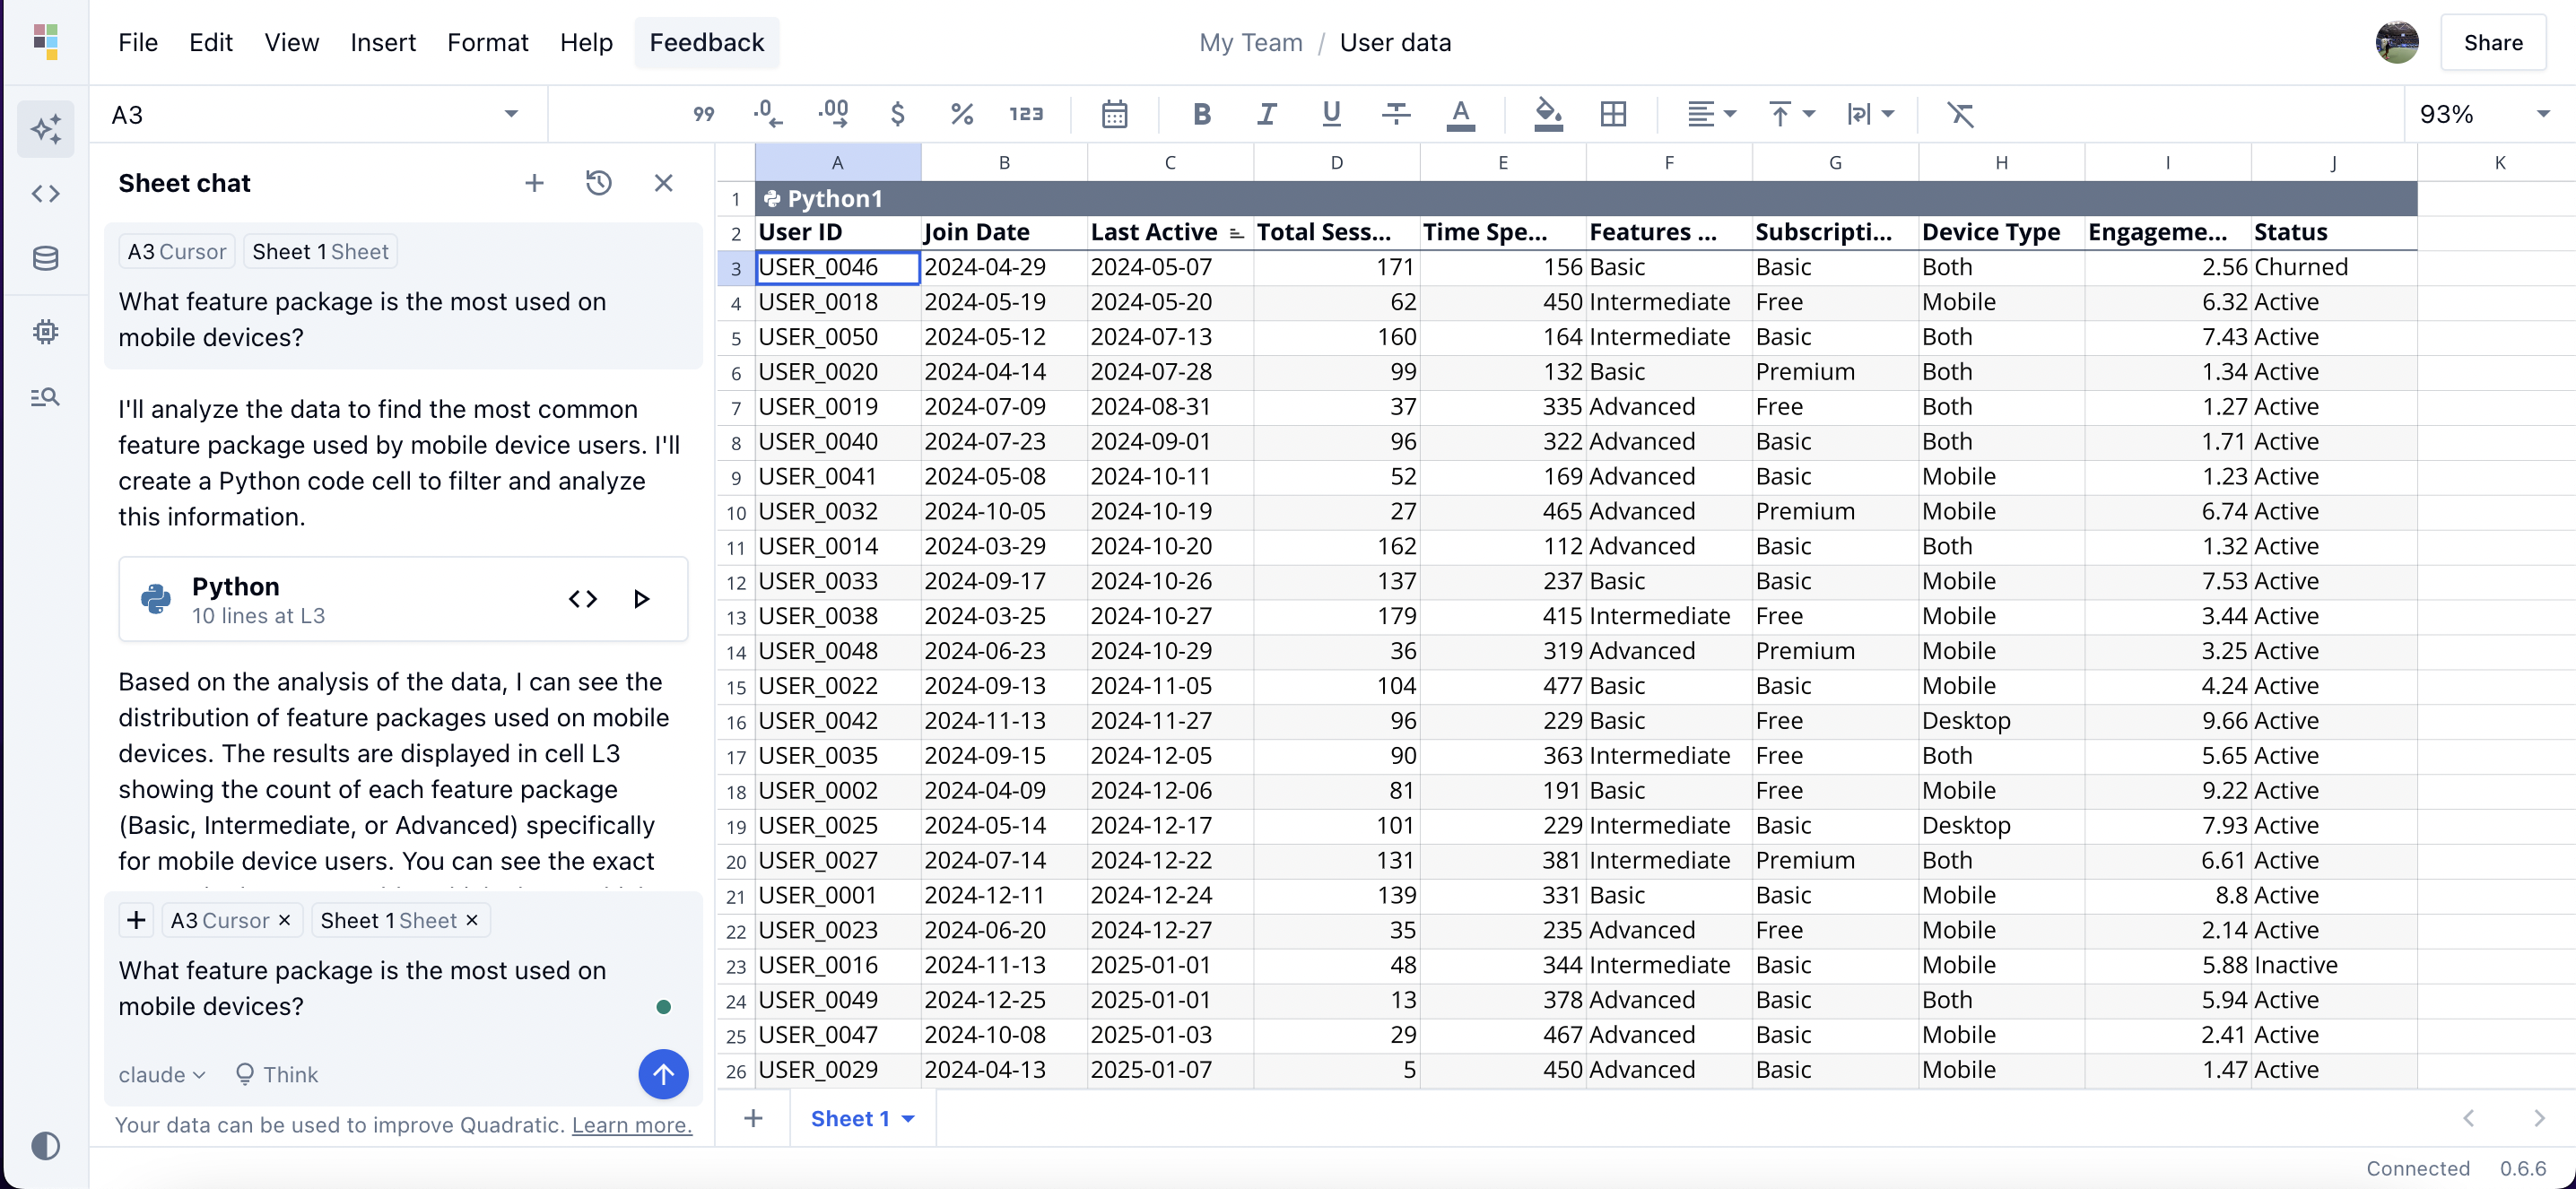Increase decimal places
Screen dimensions: 2576x1189
833,114
